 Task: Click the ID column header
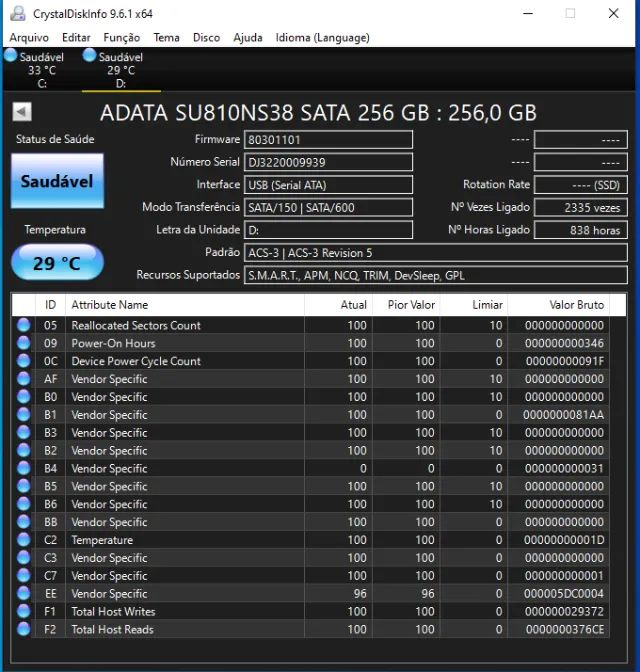[x=50, y=305]
